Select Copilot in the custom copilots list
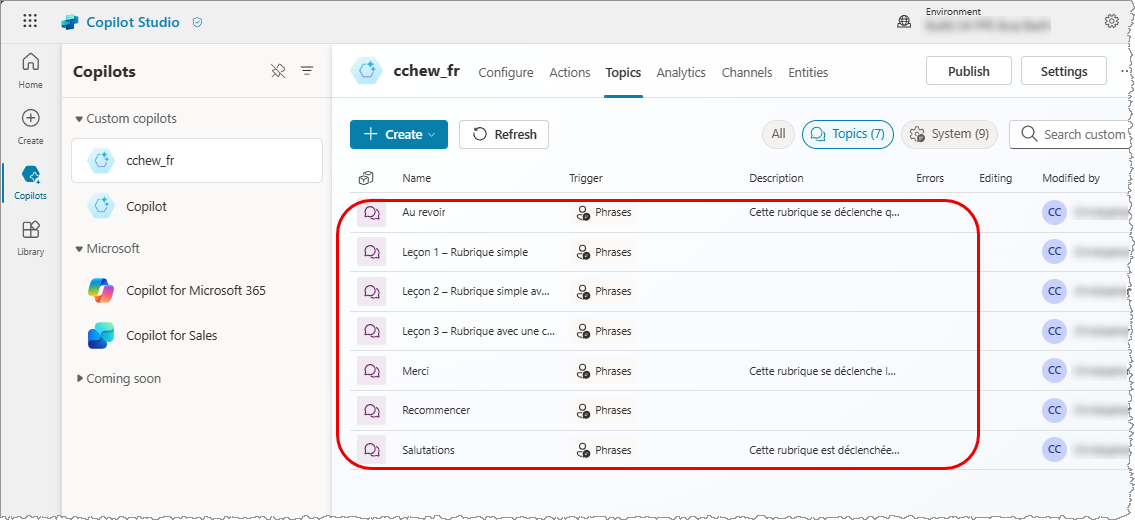 [197, 206]
